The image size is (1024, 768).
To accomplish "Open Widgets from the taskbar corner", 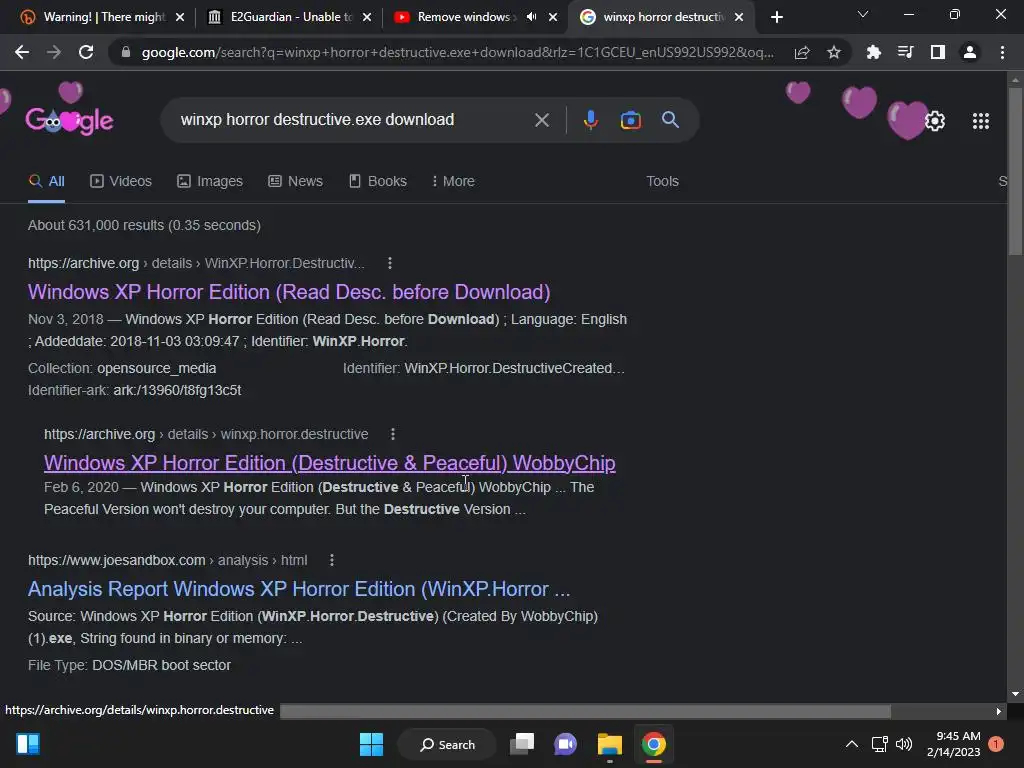I will pos(28,744).
